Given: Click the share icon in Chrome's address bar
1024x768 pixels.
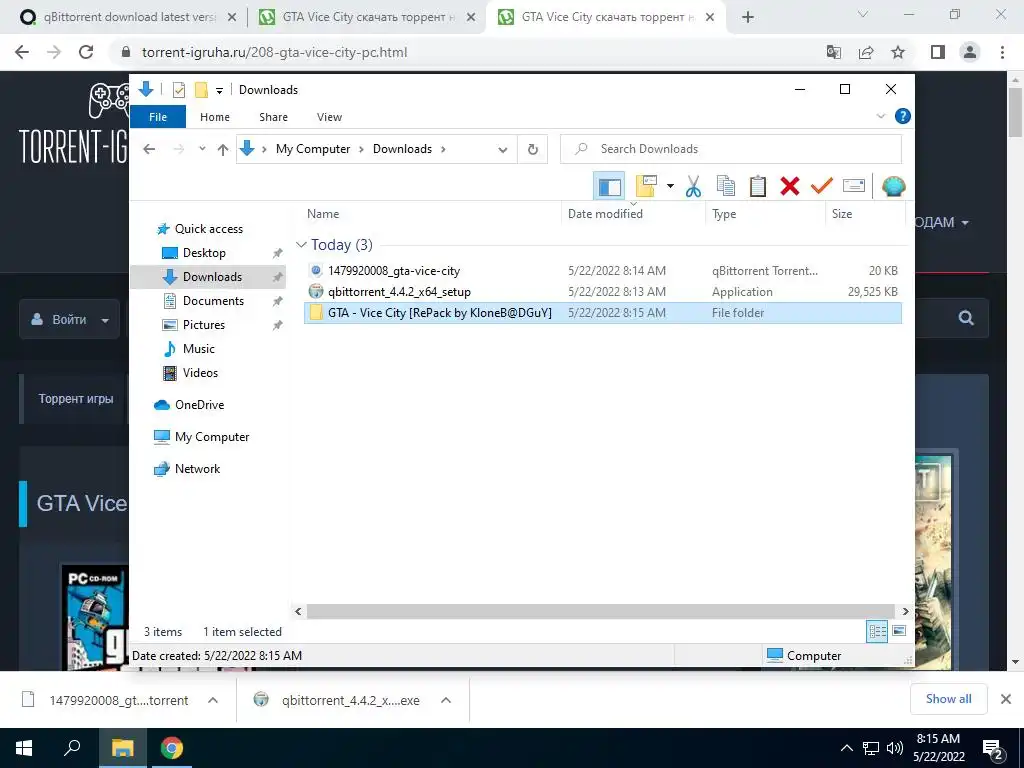Looking at the screenshot, I should click(866, 52).
